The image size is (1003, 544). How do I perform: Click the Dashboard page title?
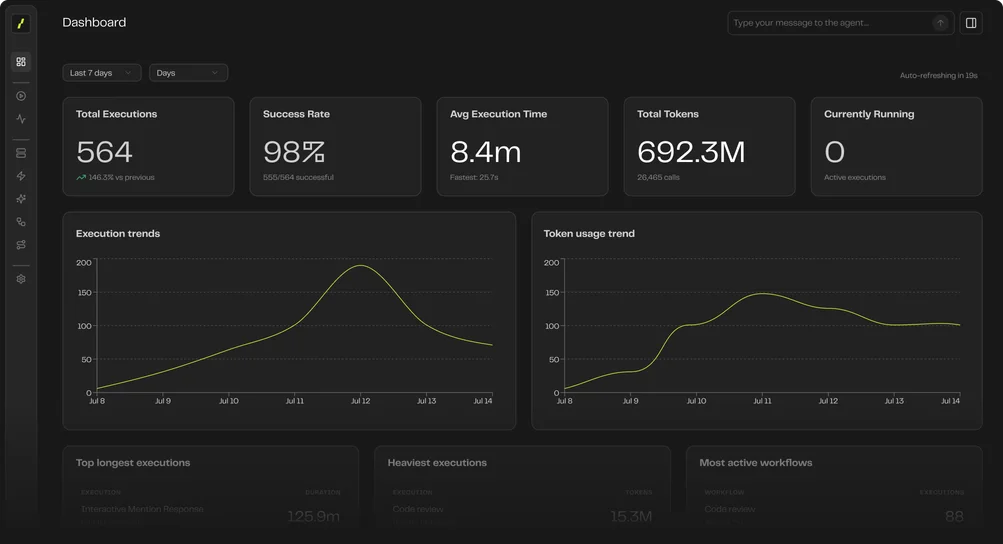(x=94, y=22)
